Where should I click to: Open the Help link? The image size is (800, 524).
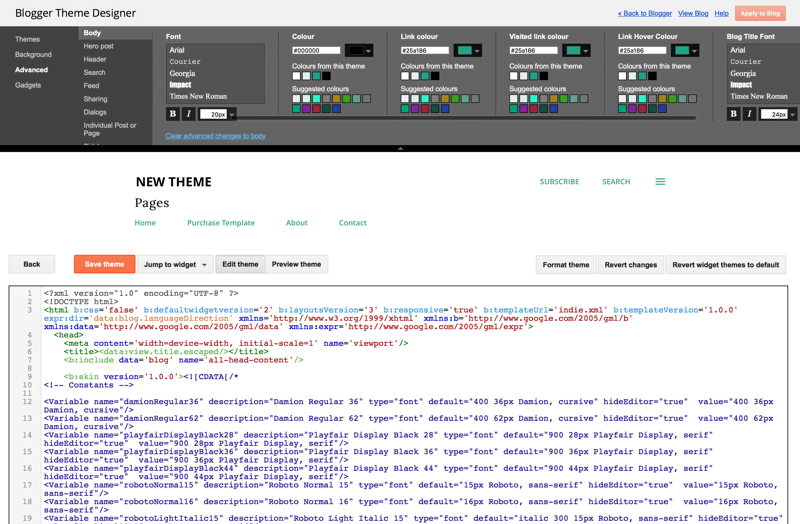point(721,13)
